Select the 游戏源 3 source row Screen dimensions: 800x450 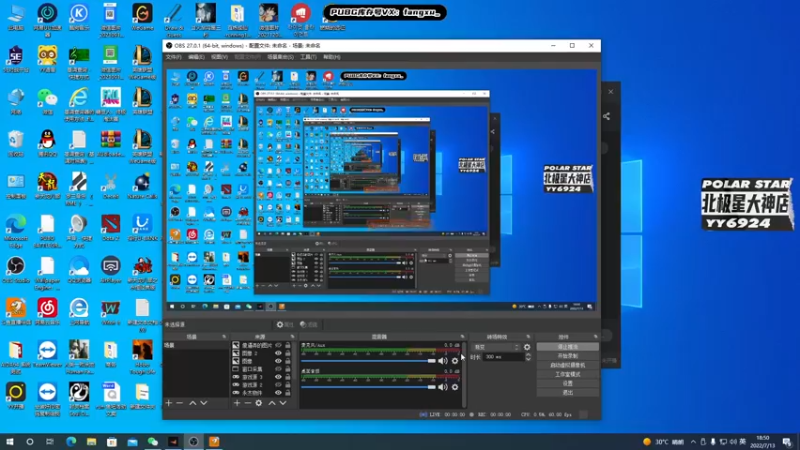pyautogui.click(x=262, y=377)
